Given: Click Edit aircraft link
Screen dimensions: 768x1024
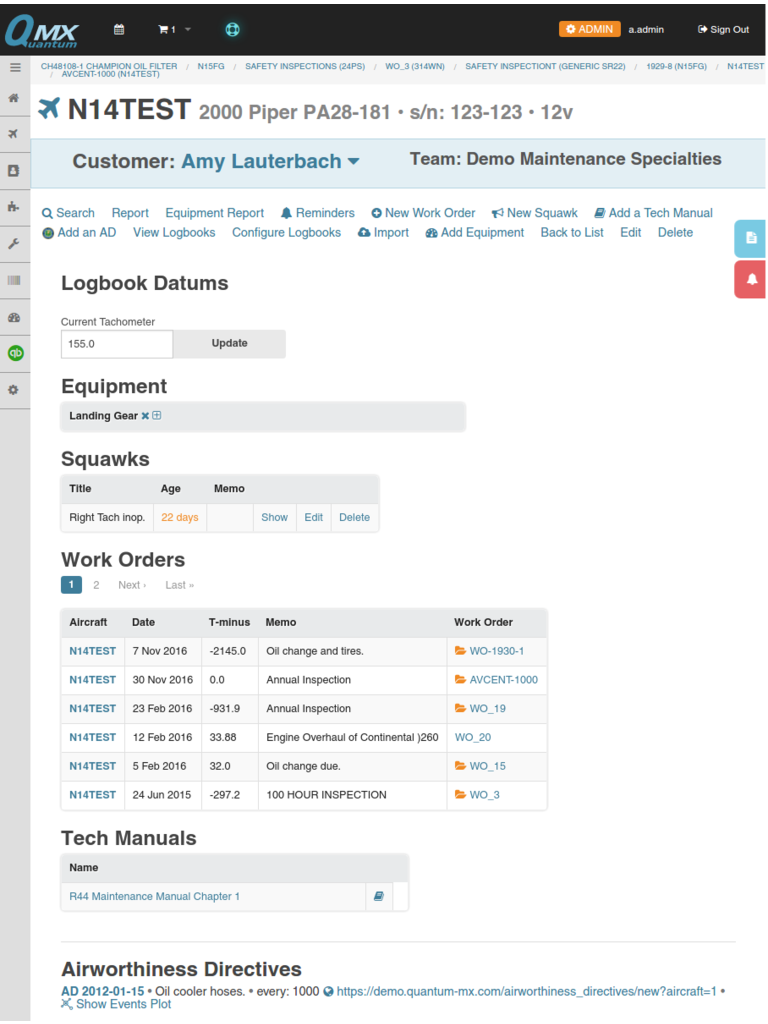Looking at the screenshot, I should click(x=630, y=232).
